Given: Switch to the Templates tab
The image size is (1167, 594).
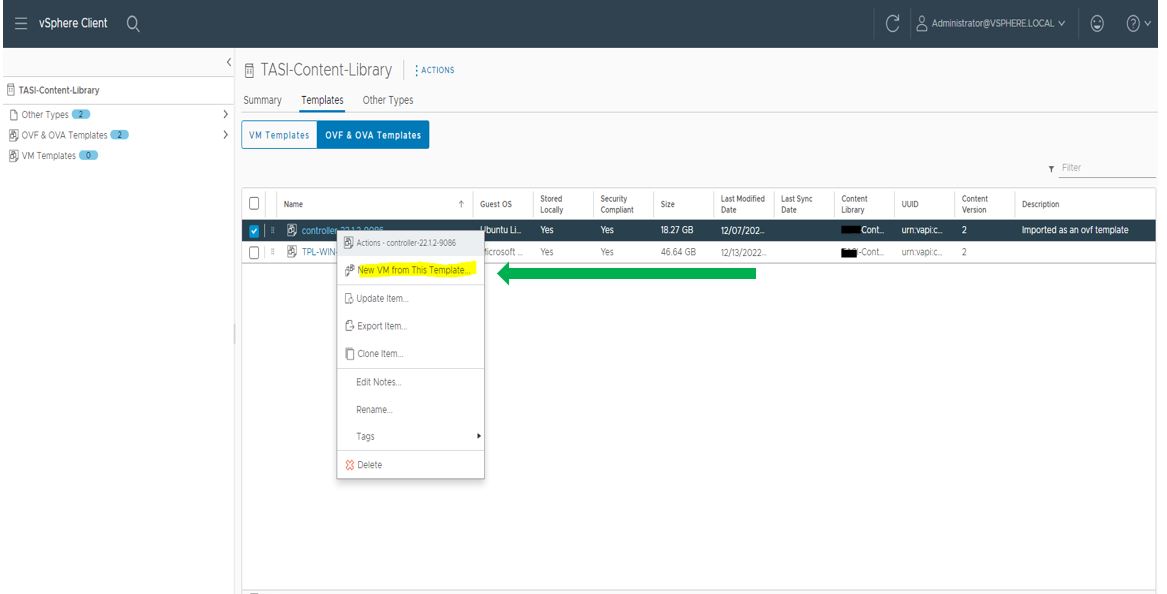Looking at the screenshot, I should (x=322, y=100).
